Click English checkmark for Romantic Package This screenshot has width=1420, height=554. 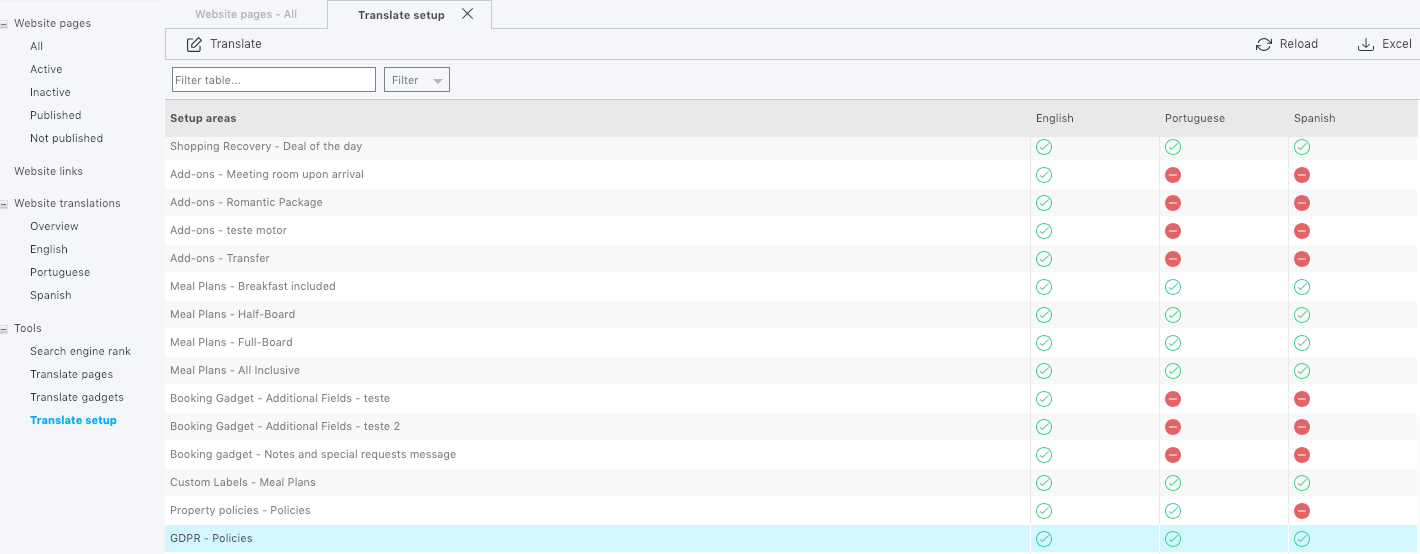click(x=1044, y=203)
